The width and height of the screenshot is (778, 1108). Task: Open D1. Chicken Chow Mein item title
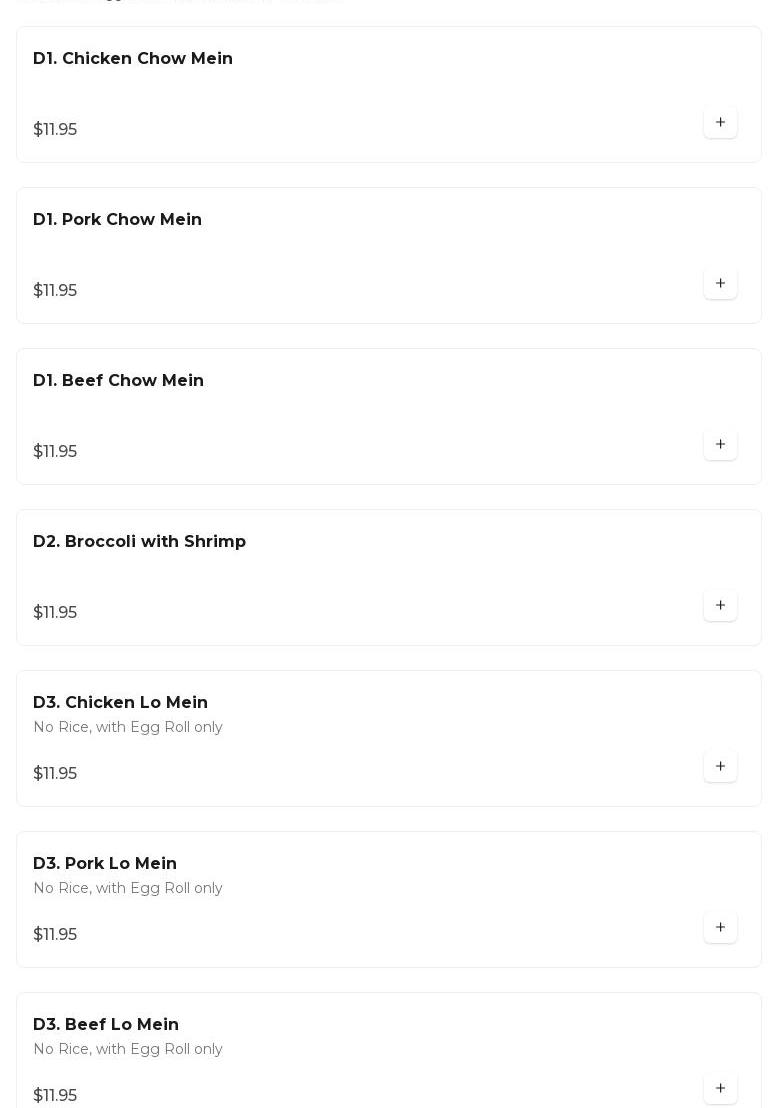click(x=133, y=59)
